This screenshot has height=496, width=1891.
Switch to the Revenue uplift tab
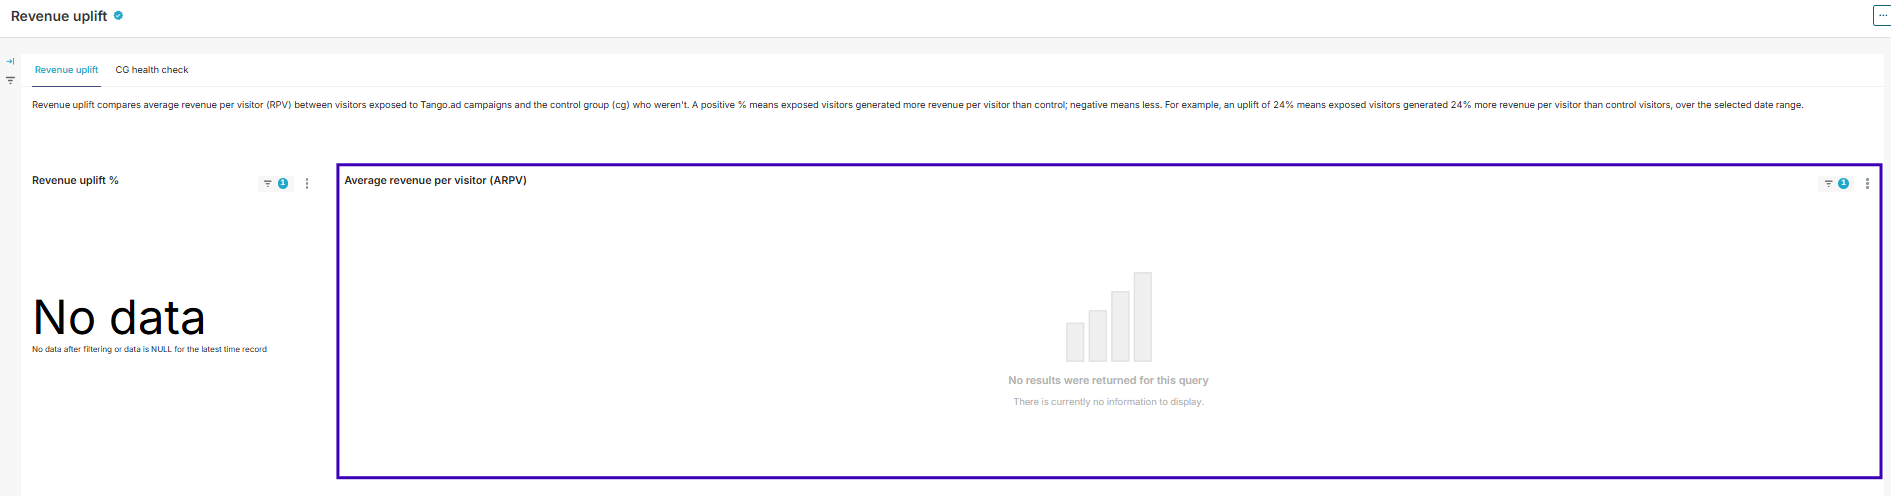click(x=66, y=70)
